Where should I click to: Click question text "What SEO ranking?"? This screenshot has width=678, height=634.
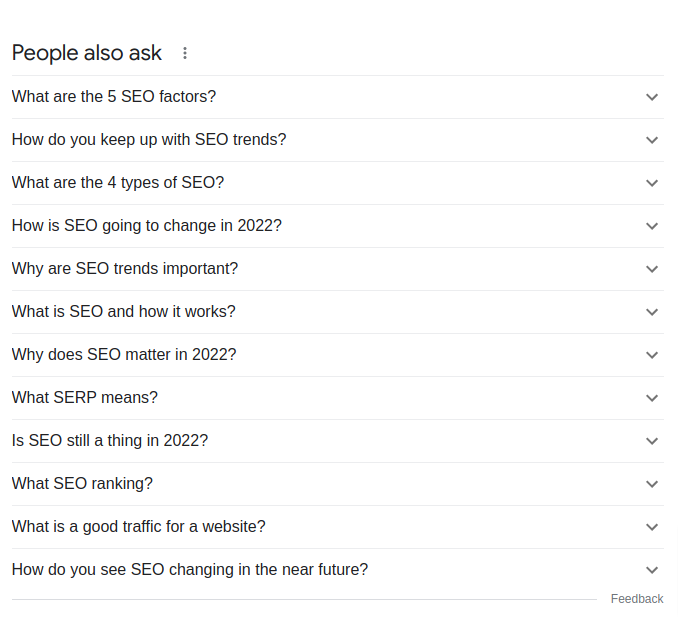click(82, 484)
